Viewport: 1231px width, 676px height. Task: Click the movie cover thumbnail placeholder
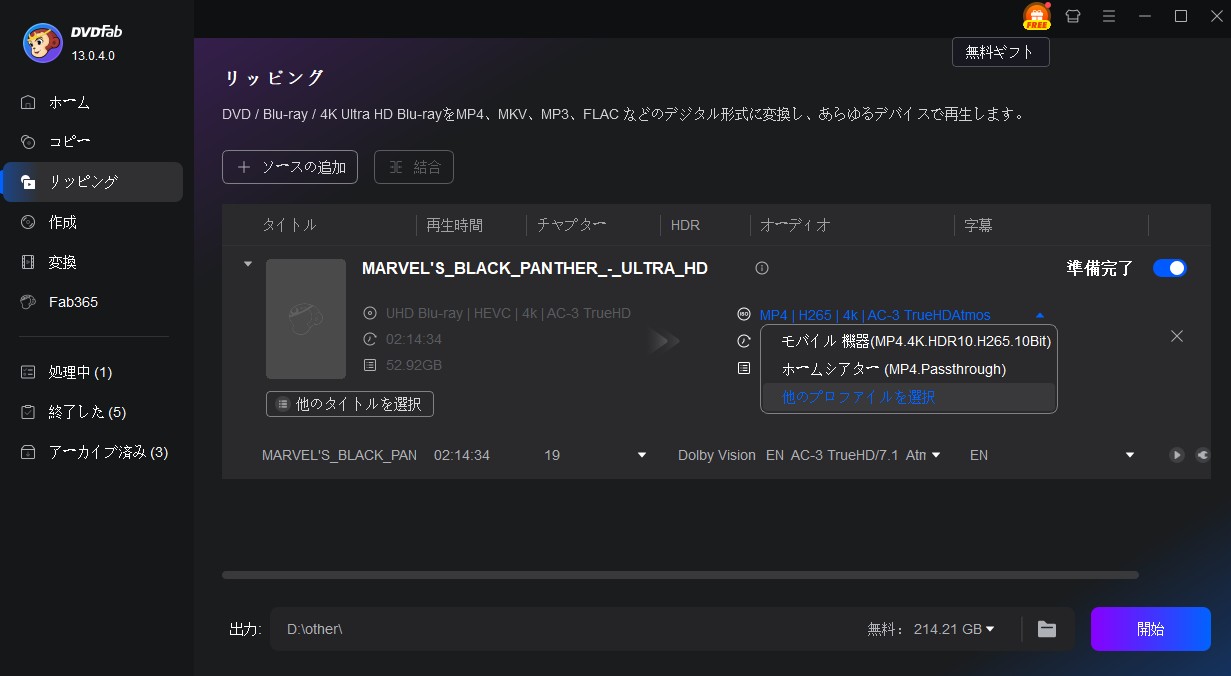pos(306,319)
